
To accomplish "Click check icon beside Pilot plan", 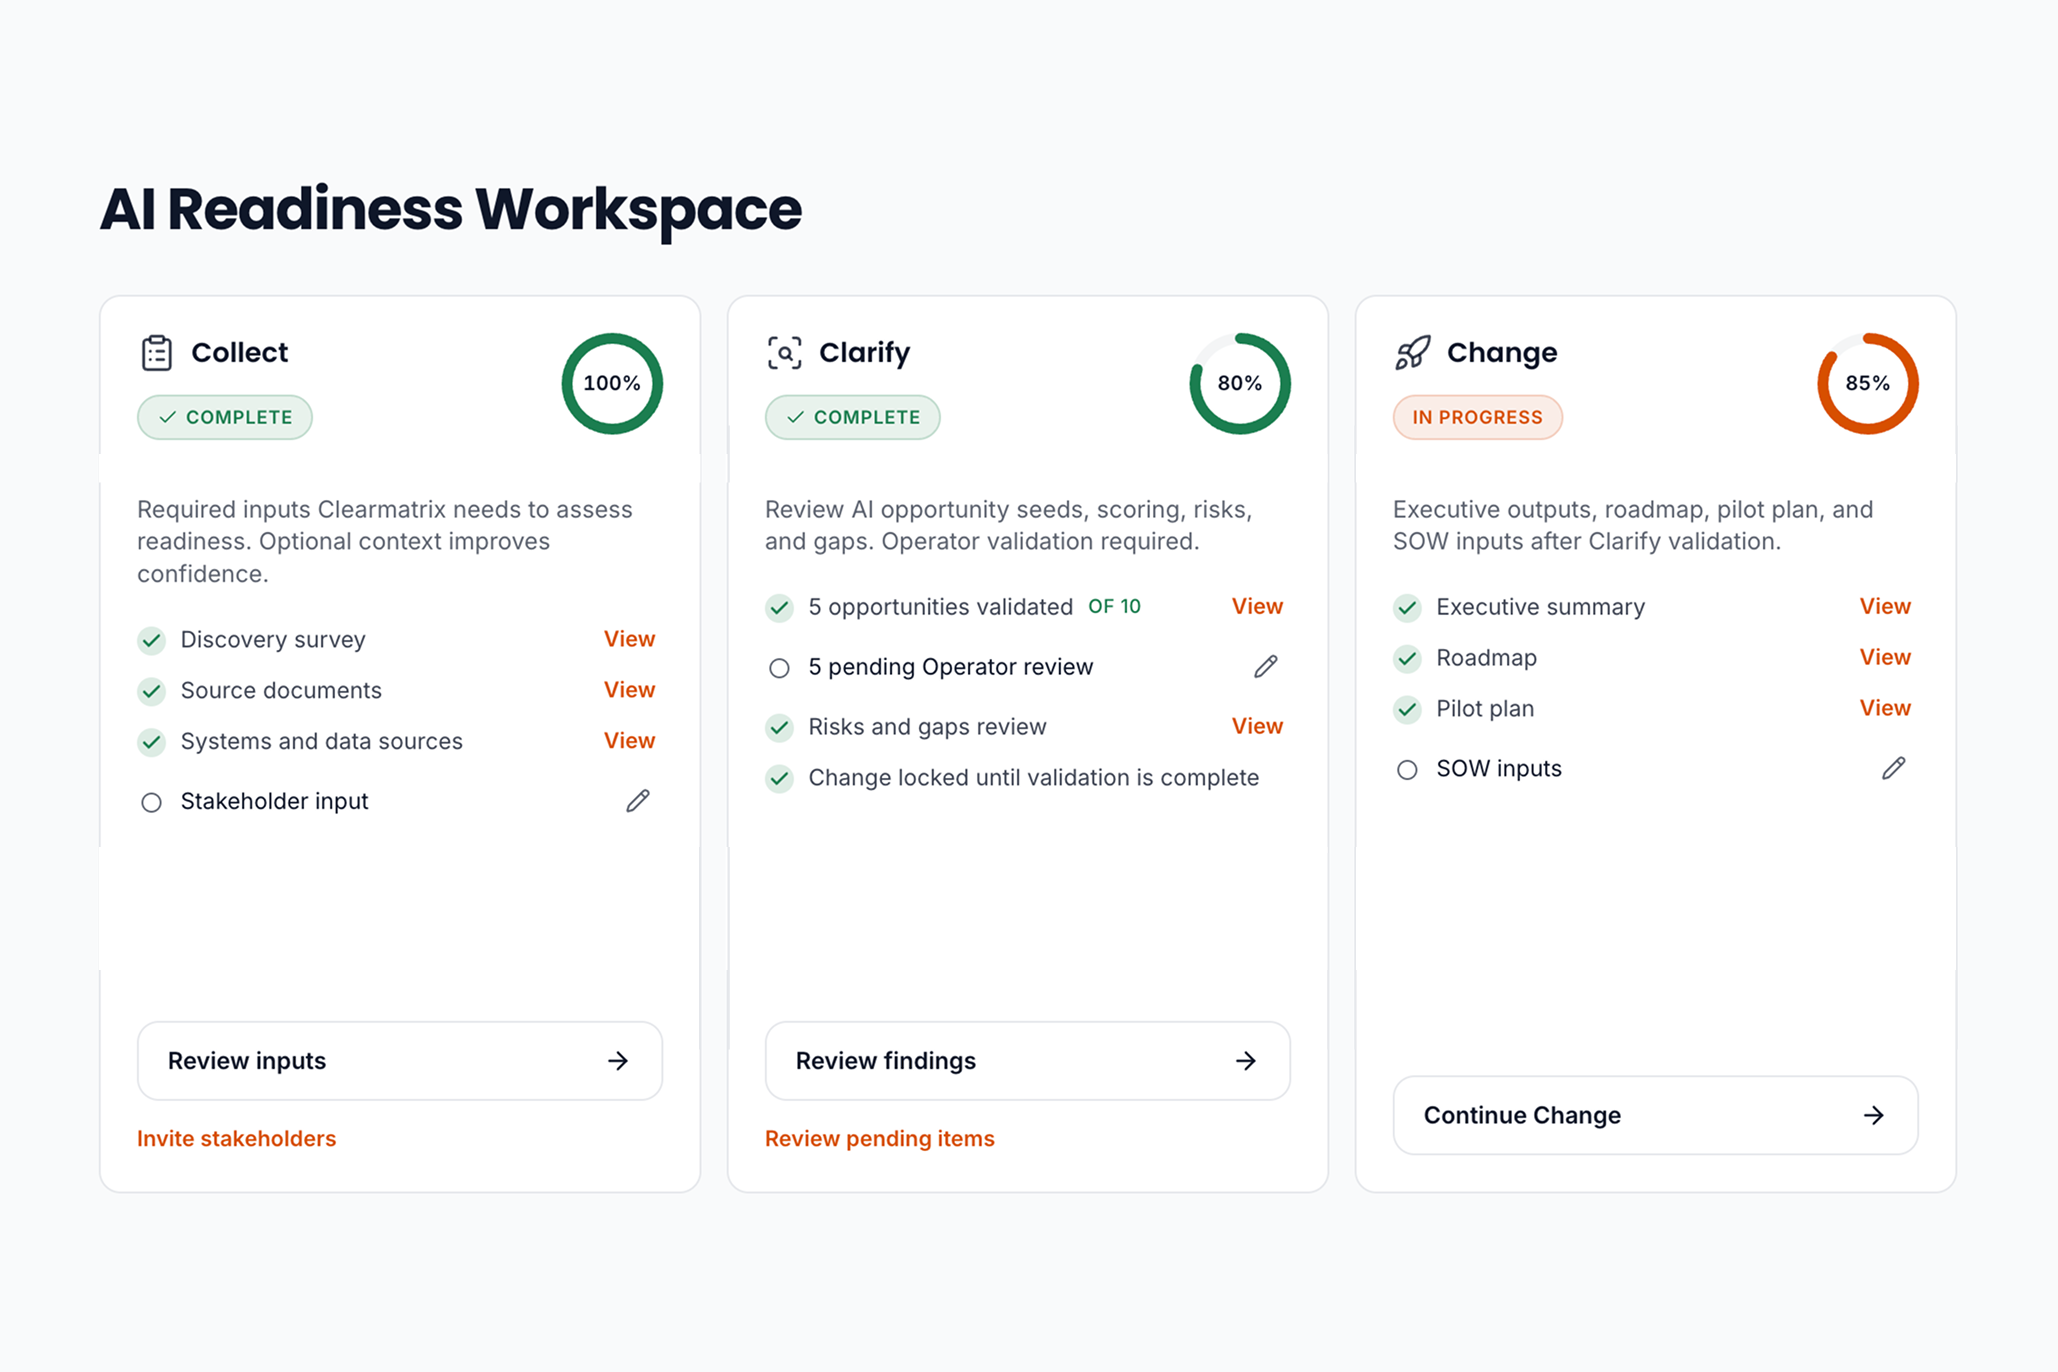I will click(1408, 709).
